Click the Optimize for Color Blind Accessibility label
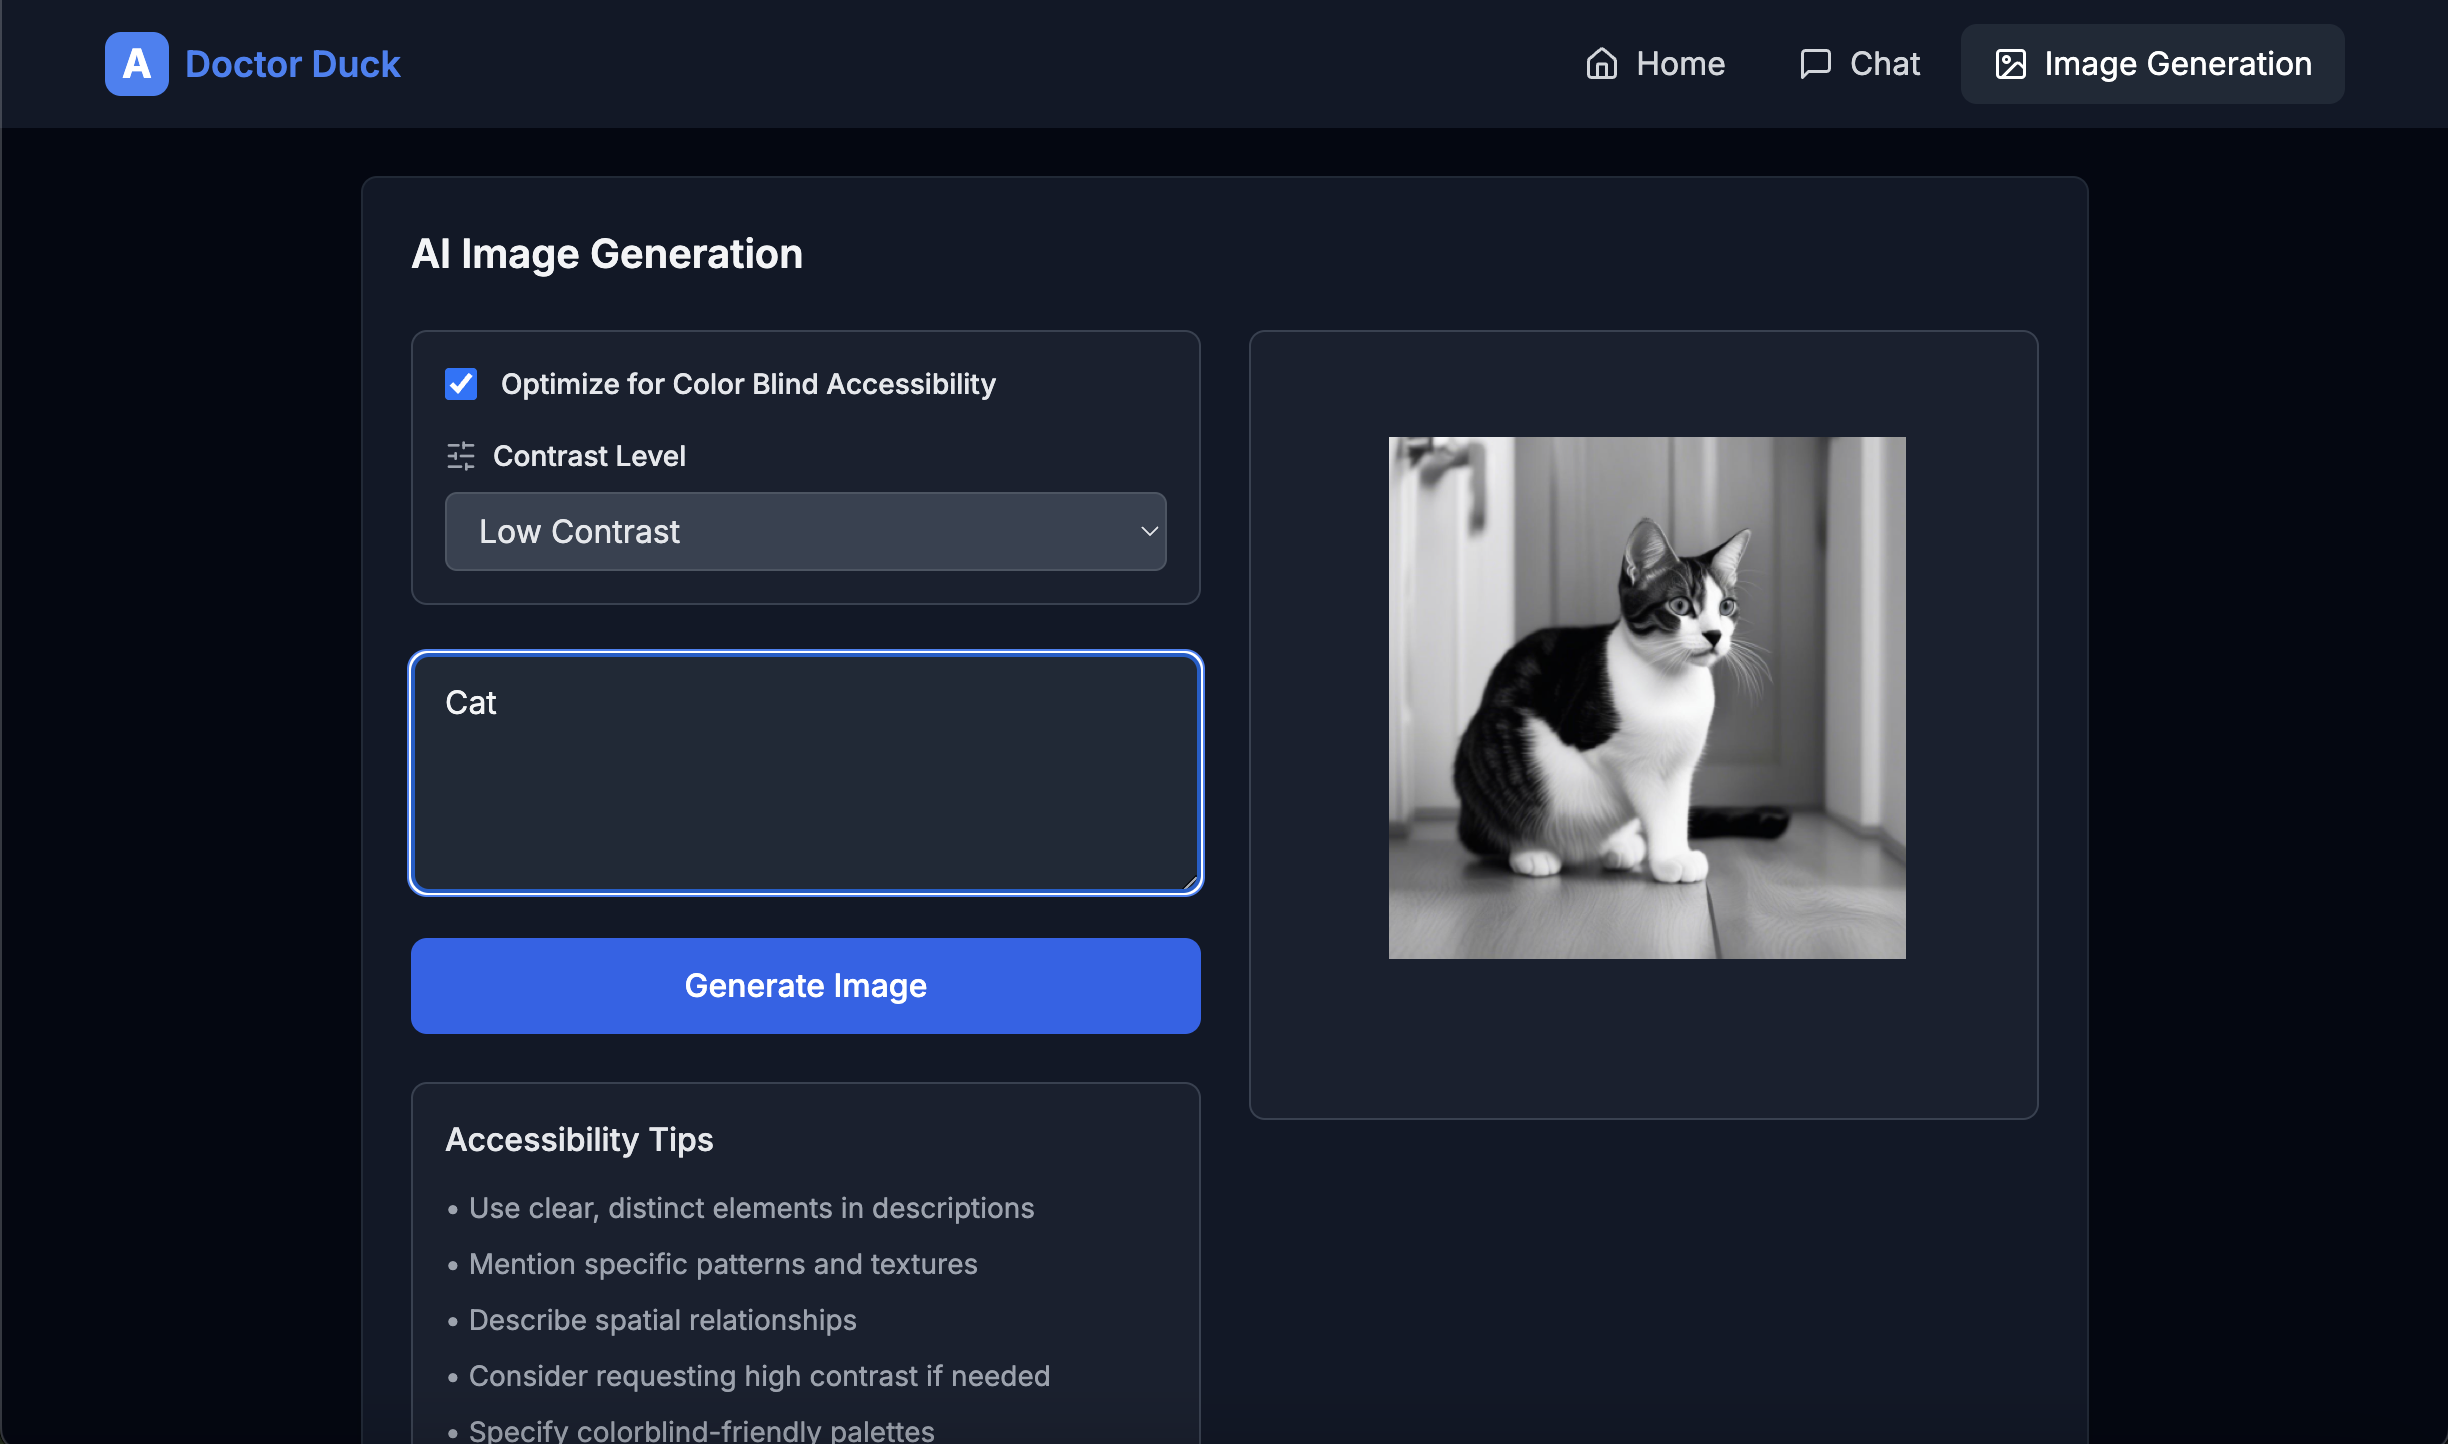Screen dimensions: 2448x1444 [748, 384]
